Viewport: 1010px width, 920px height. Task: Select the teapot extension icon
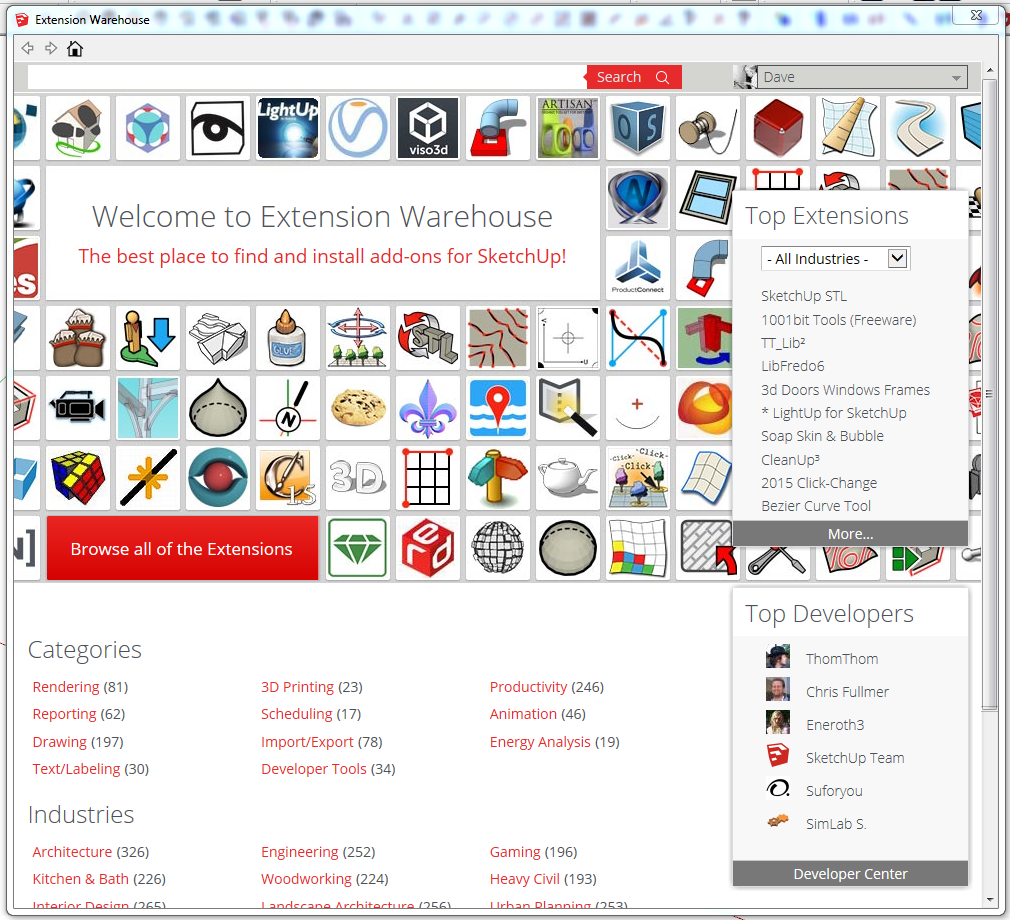(568, 478)
